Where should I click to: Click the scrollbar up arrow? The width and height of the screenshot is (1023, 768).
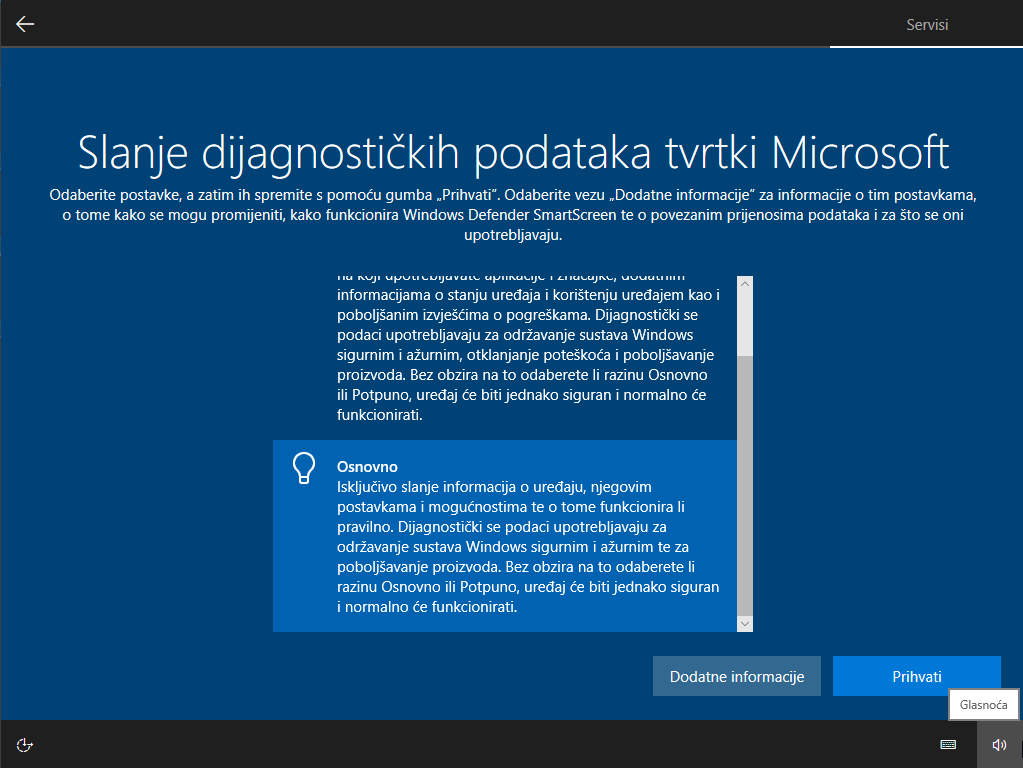(x=745, y=284)
